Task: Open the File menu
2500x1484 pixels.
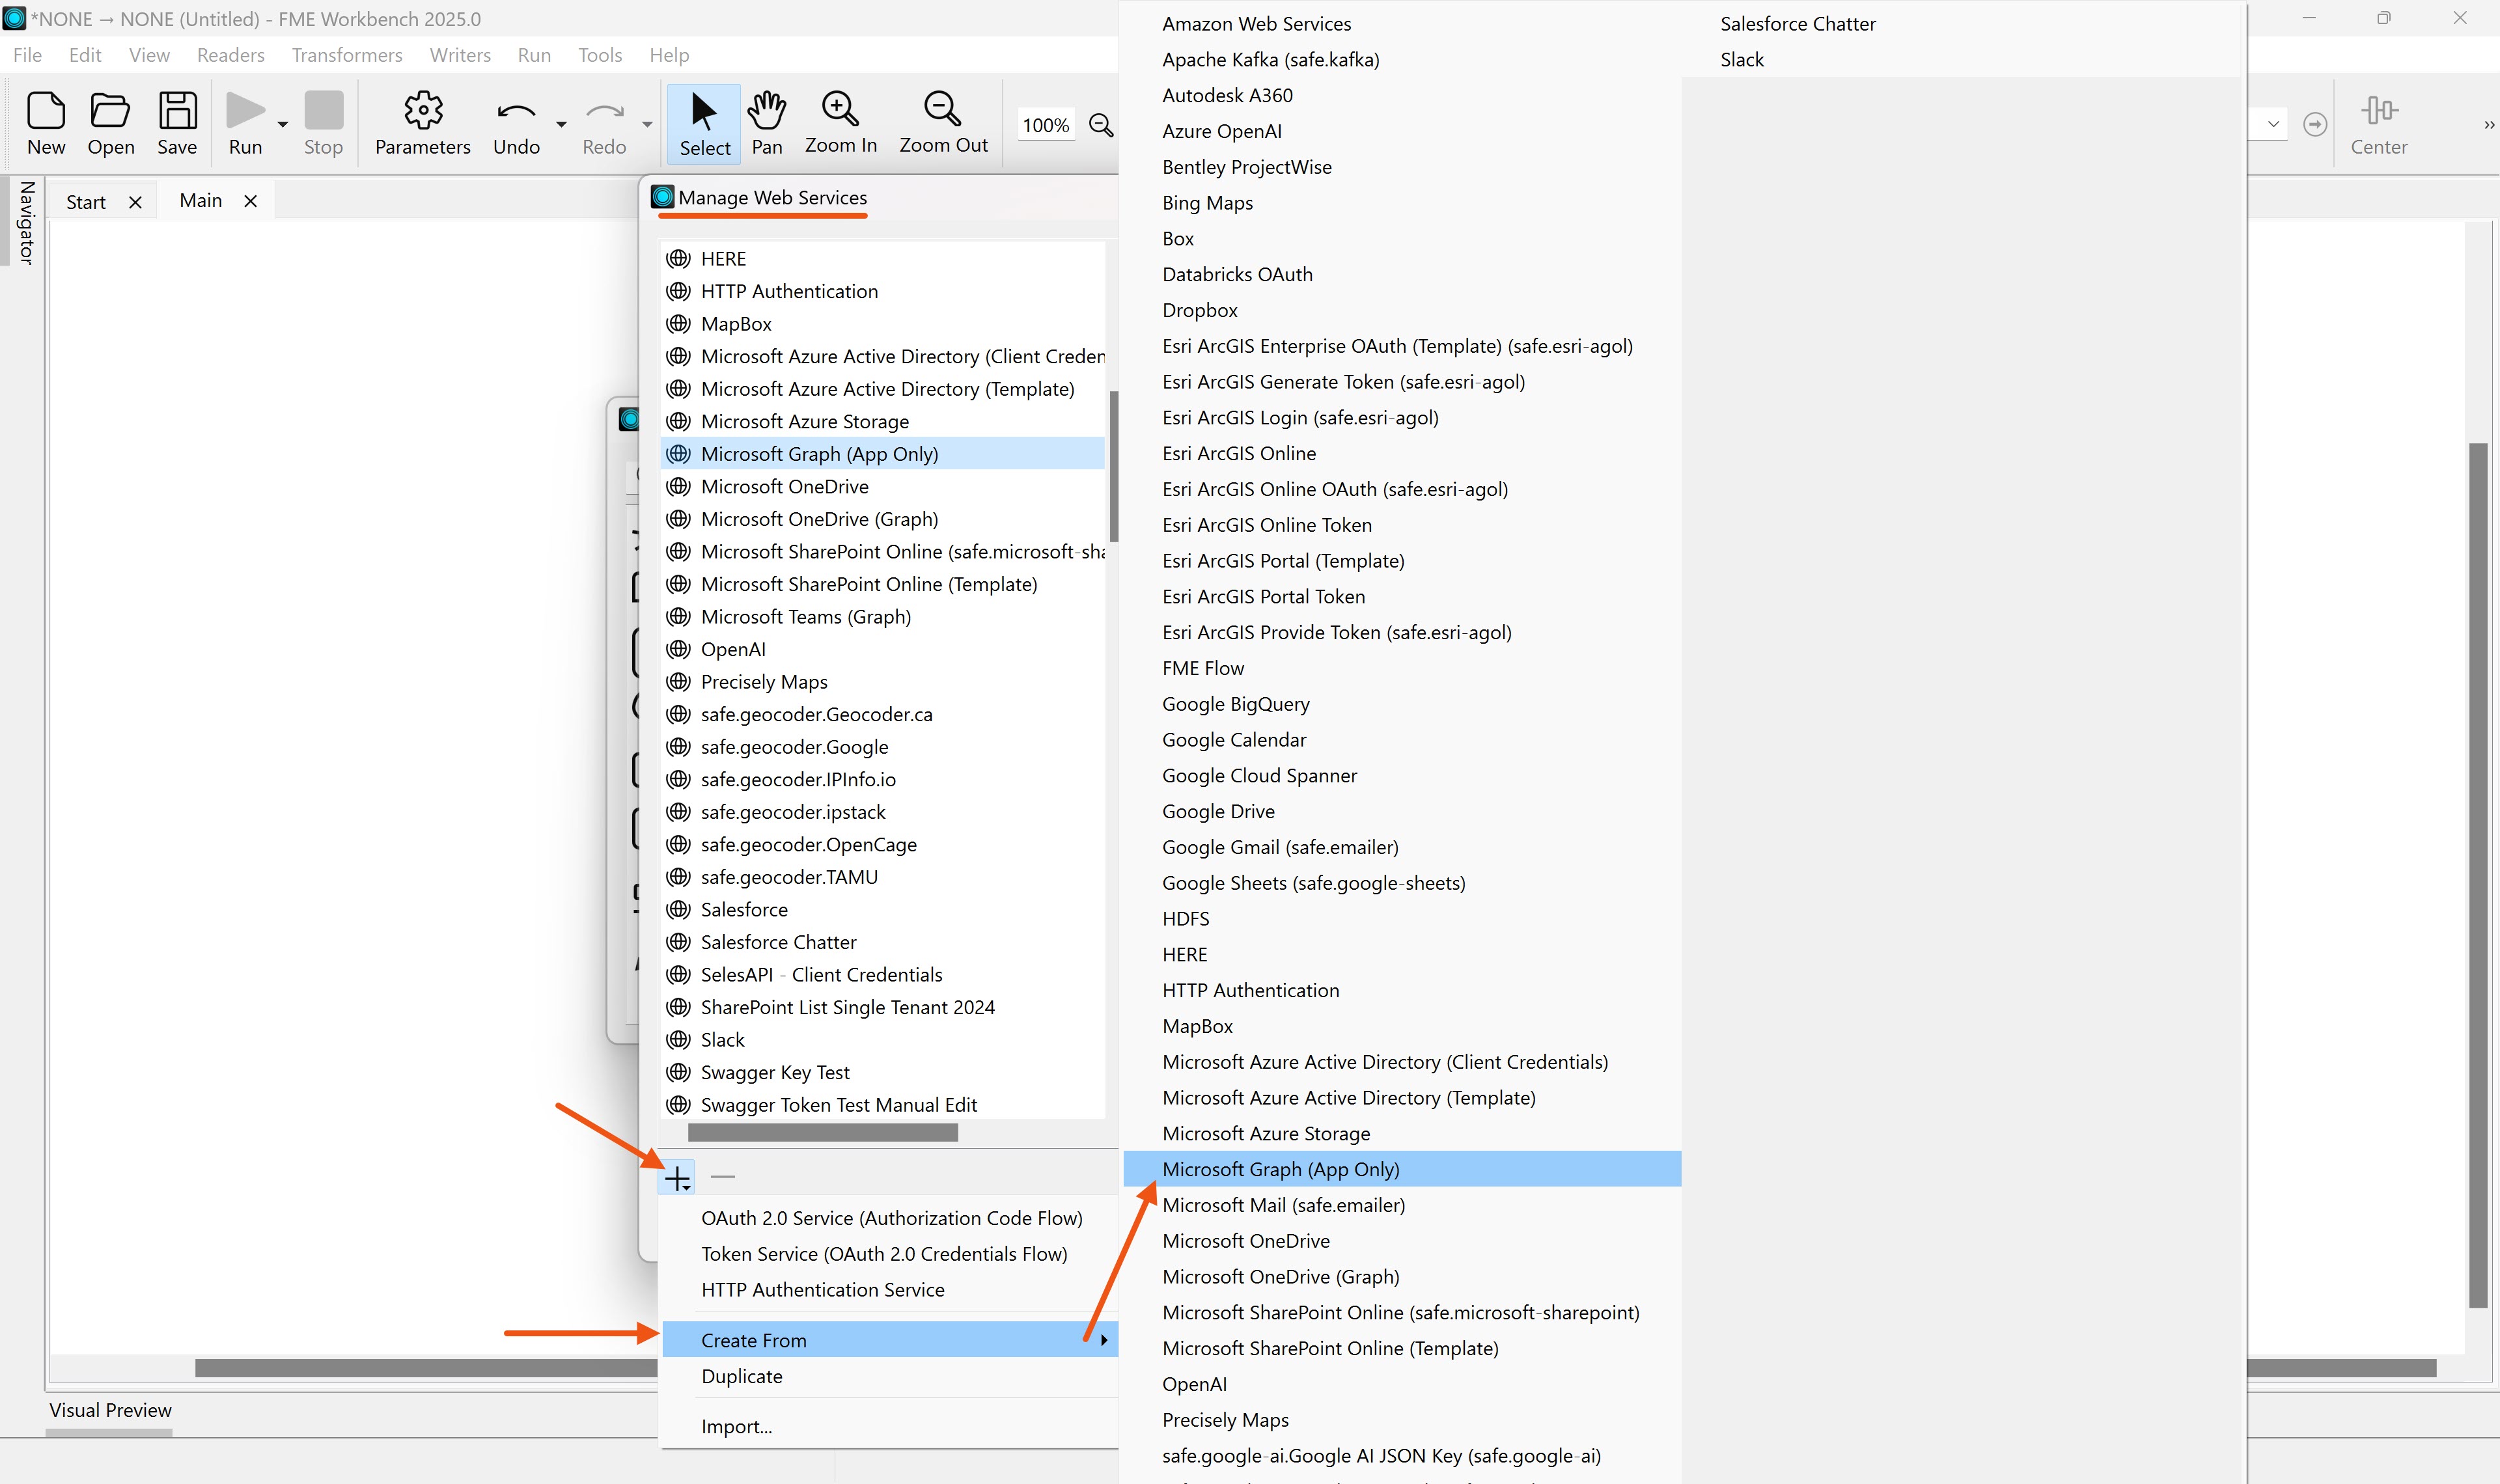Action: (x=27, y=55)
